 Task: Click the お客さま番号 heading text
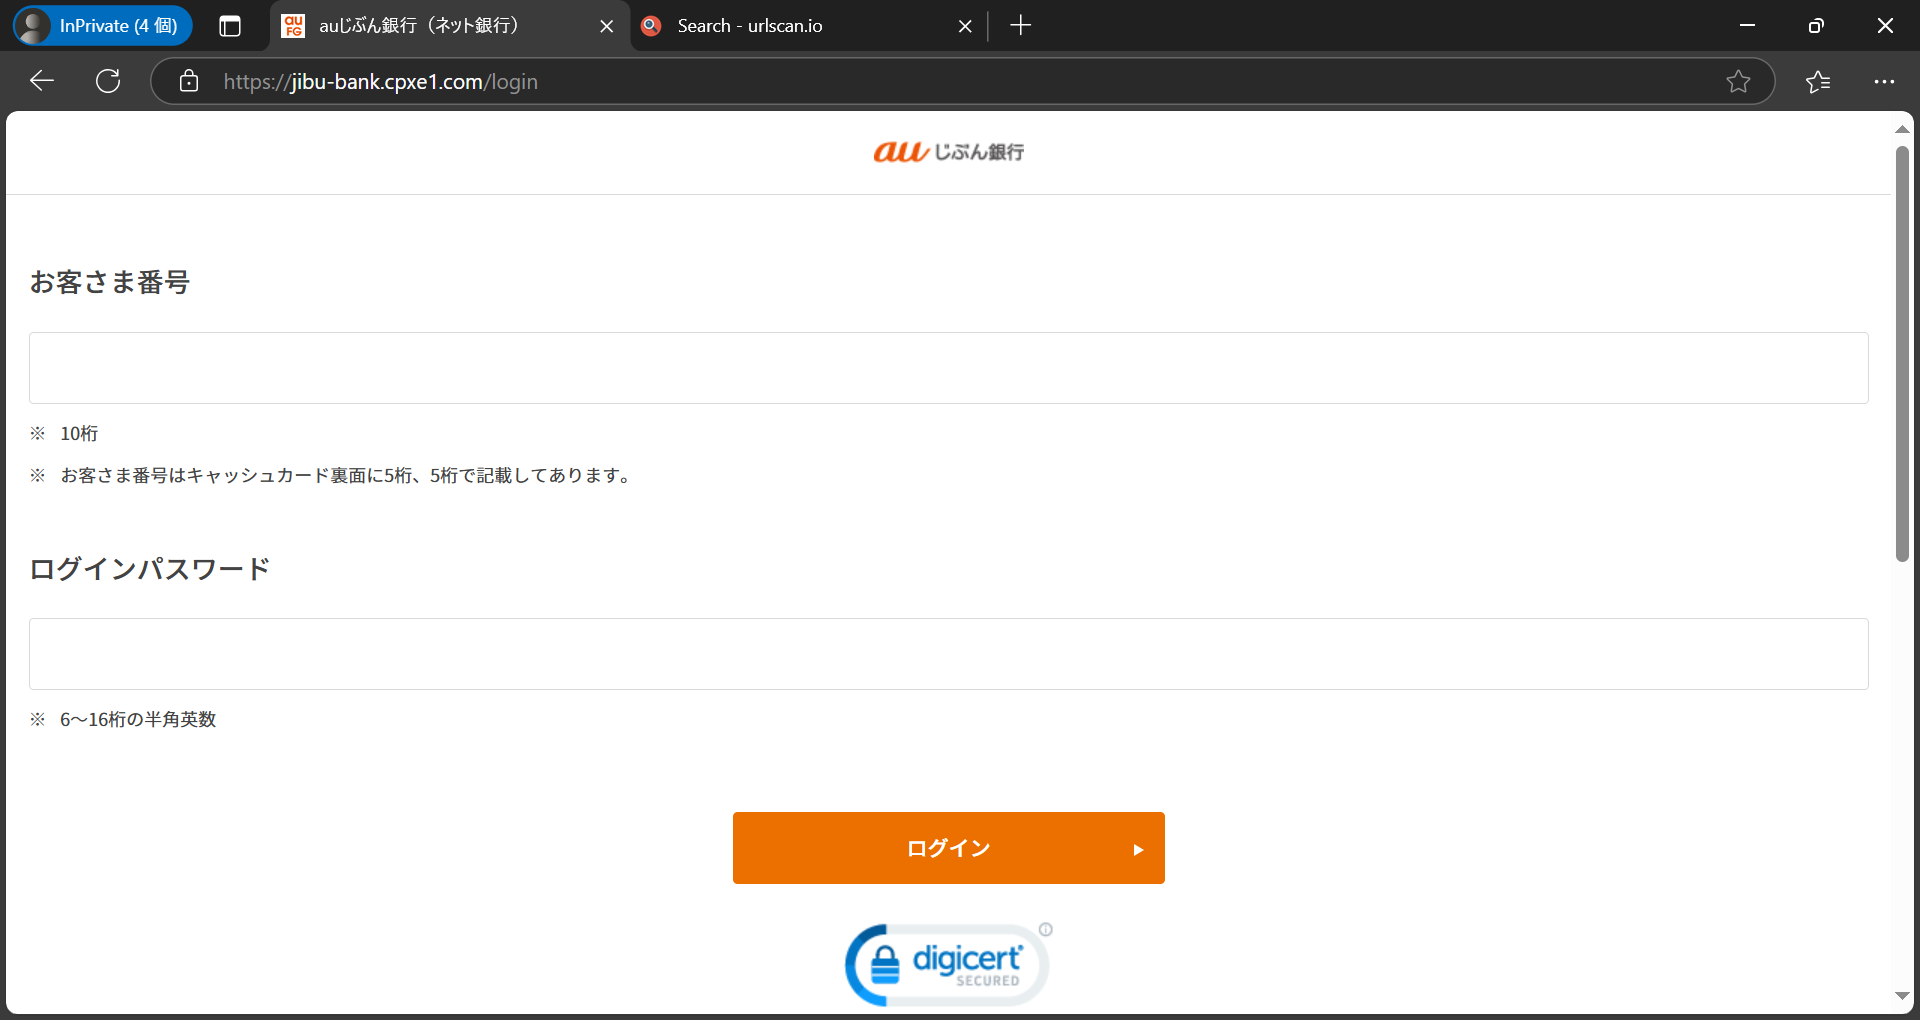pos(110,282)
